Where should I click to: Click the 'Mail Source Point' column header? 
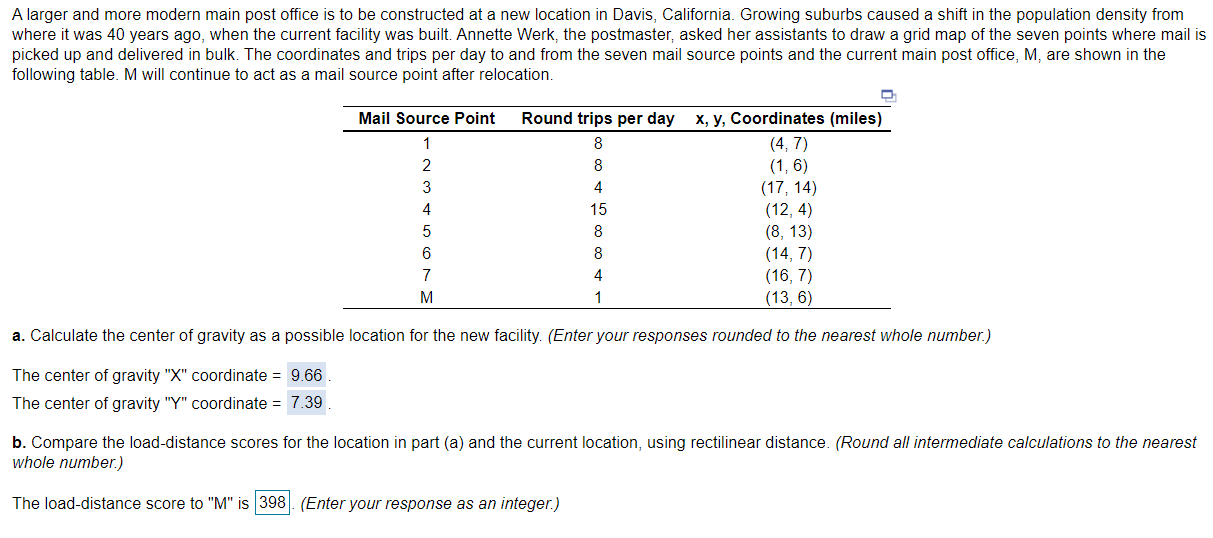pyautogui.click(x=427, y=118)
